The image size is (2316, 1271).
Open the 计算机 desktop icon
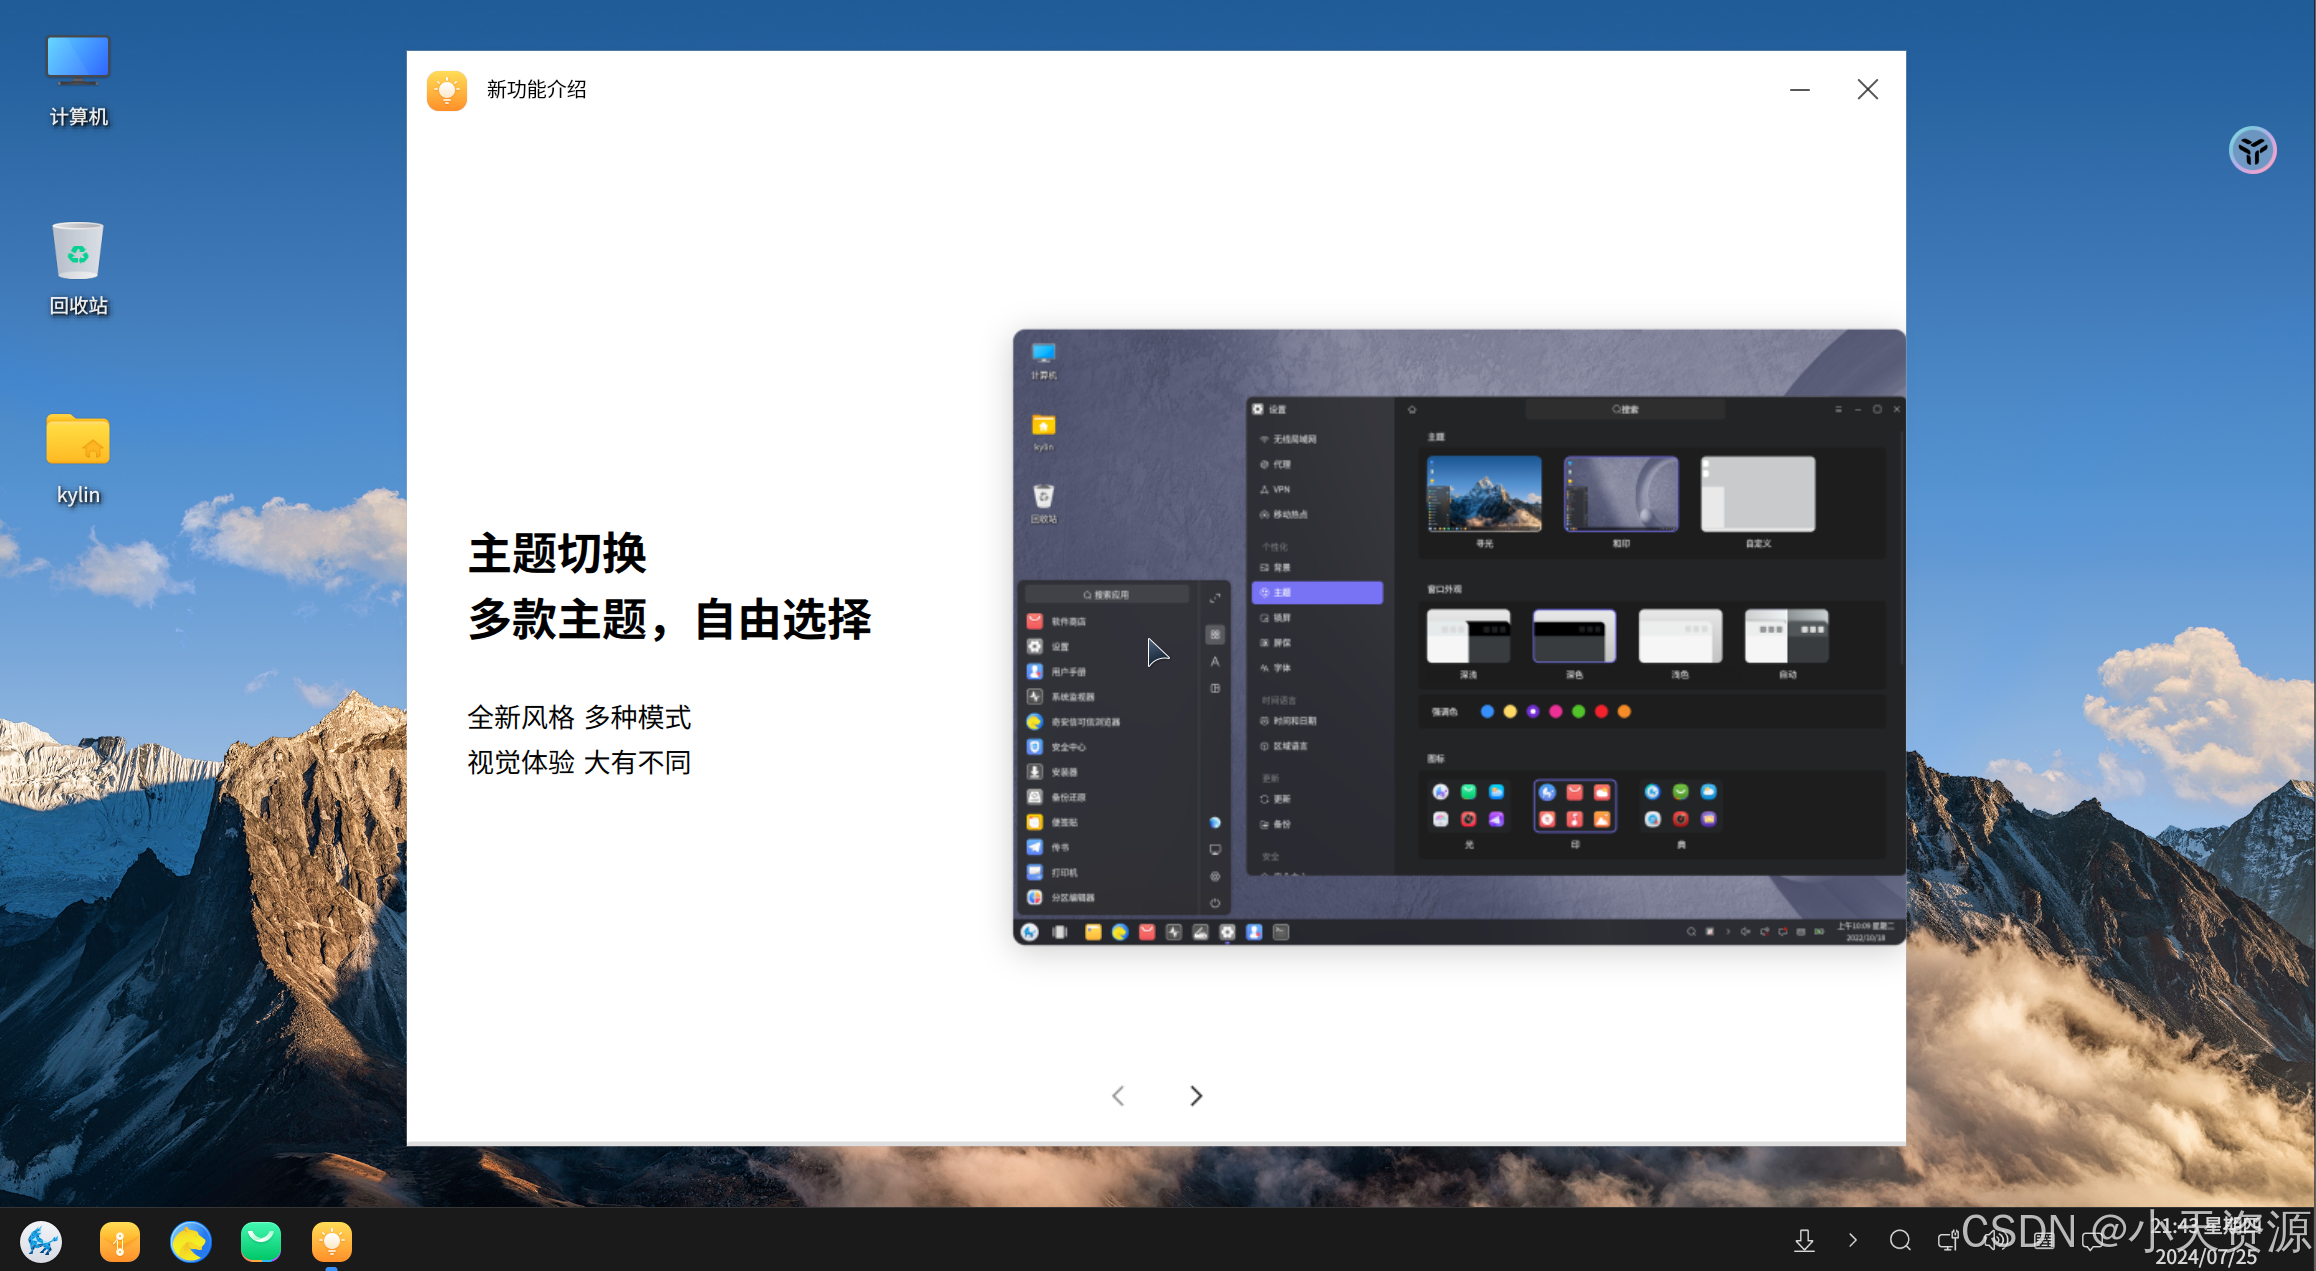tap(78, 82)
